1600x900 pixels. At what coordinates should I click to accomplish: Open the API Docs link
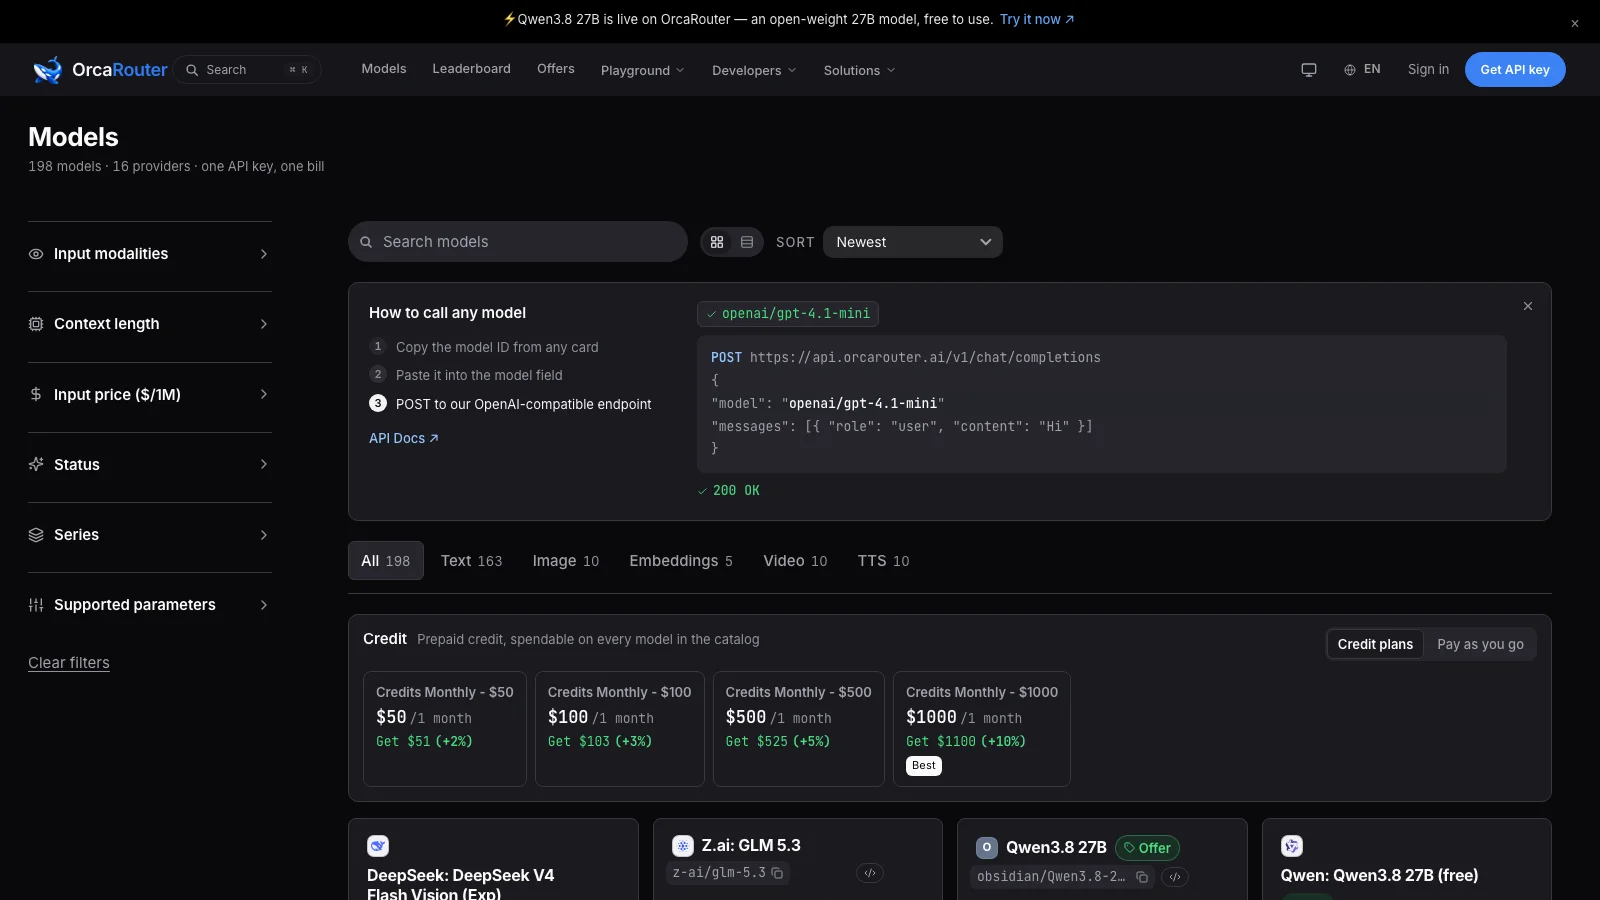(404, 438)
